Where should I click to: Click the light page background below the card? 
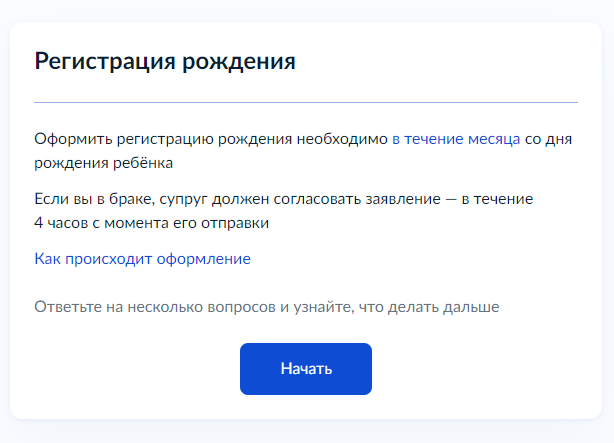tap(306, 431)
